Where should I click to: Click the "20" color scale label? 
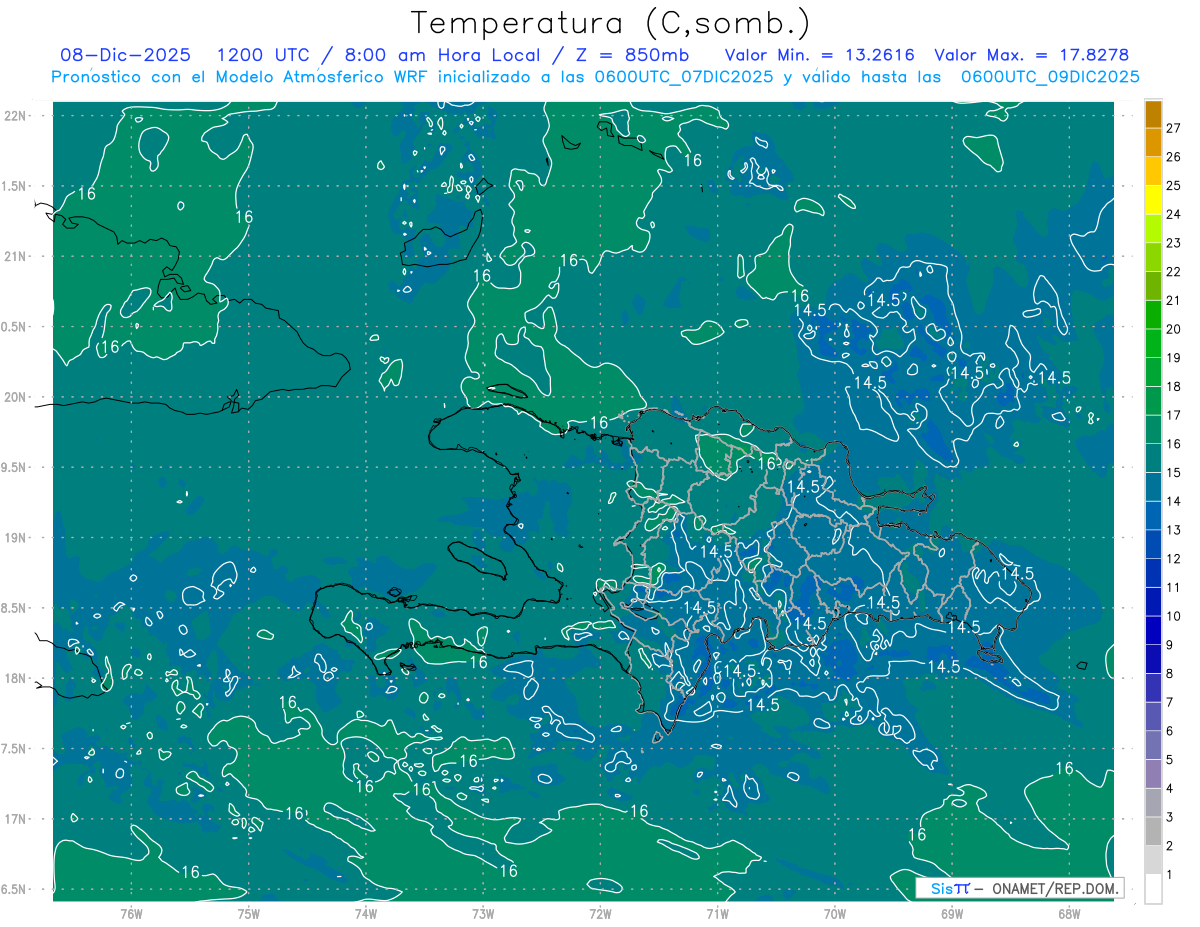[x=1173, y=329]
